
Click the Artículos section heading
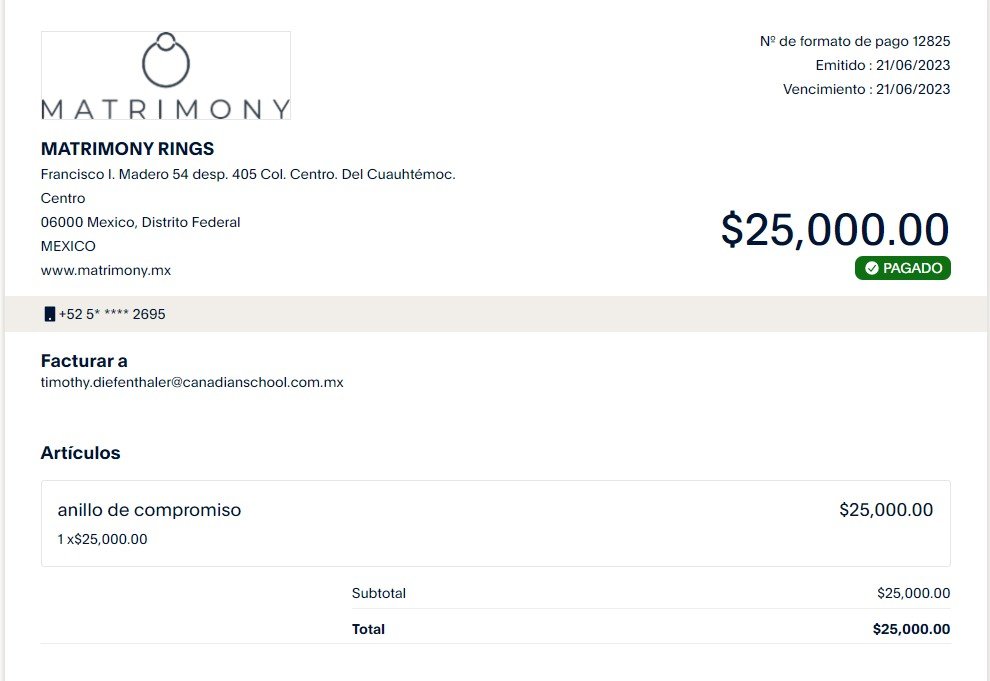(x=80, y=453)
